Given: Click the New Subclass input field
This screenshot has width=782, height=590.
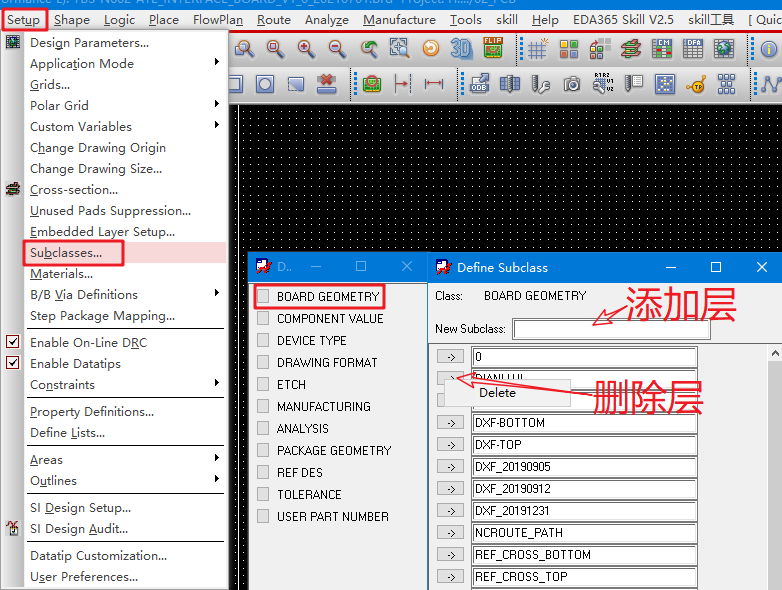Looking at the screenshot, I should click(611, 329).
